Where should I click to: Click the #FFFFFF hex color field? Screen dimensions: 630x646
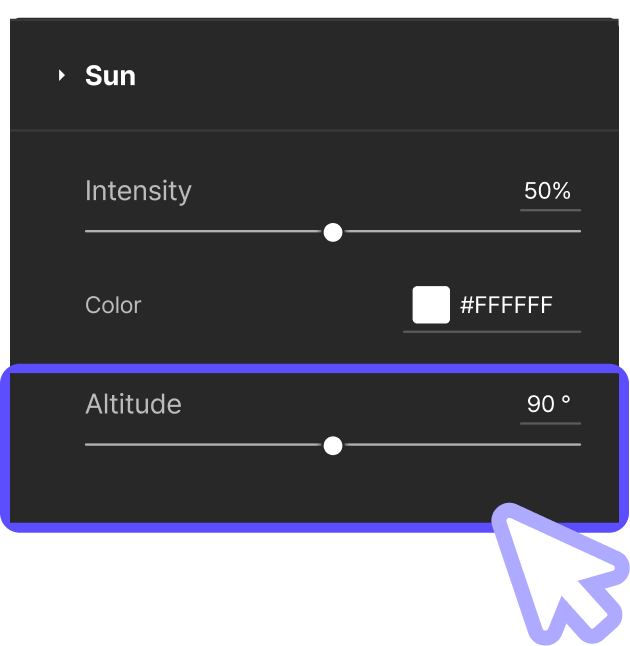506,305
